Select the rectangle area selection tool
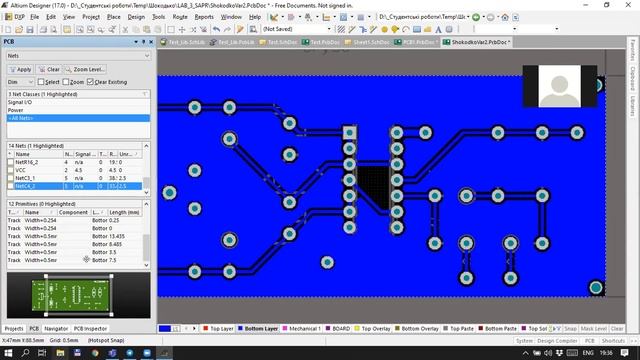This screenshot has height=360, width=640. tap(171, 29)
